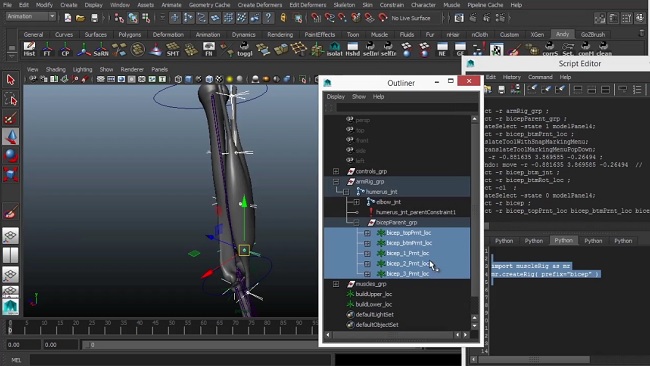Click the Hist shelf button
The image size is (650, 366).
pyautogui.click(x=29, y=49)
